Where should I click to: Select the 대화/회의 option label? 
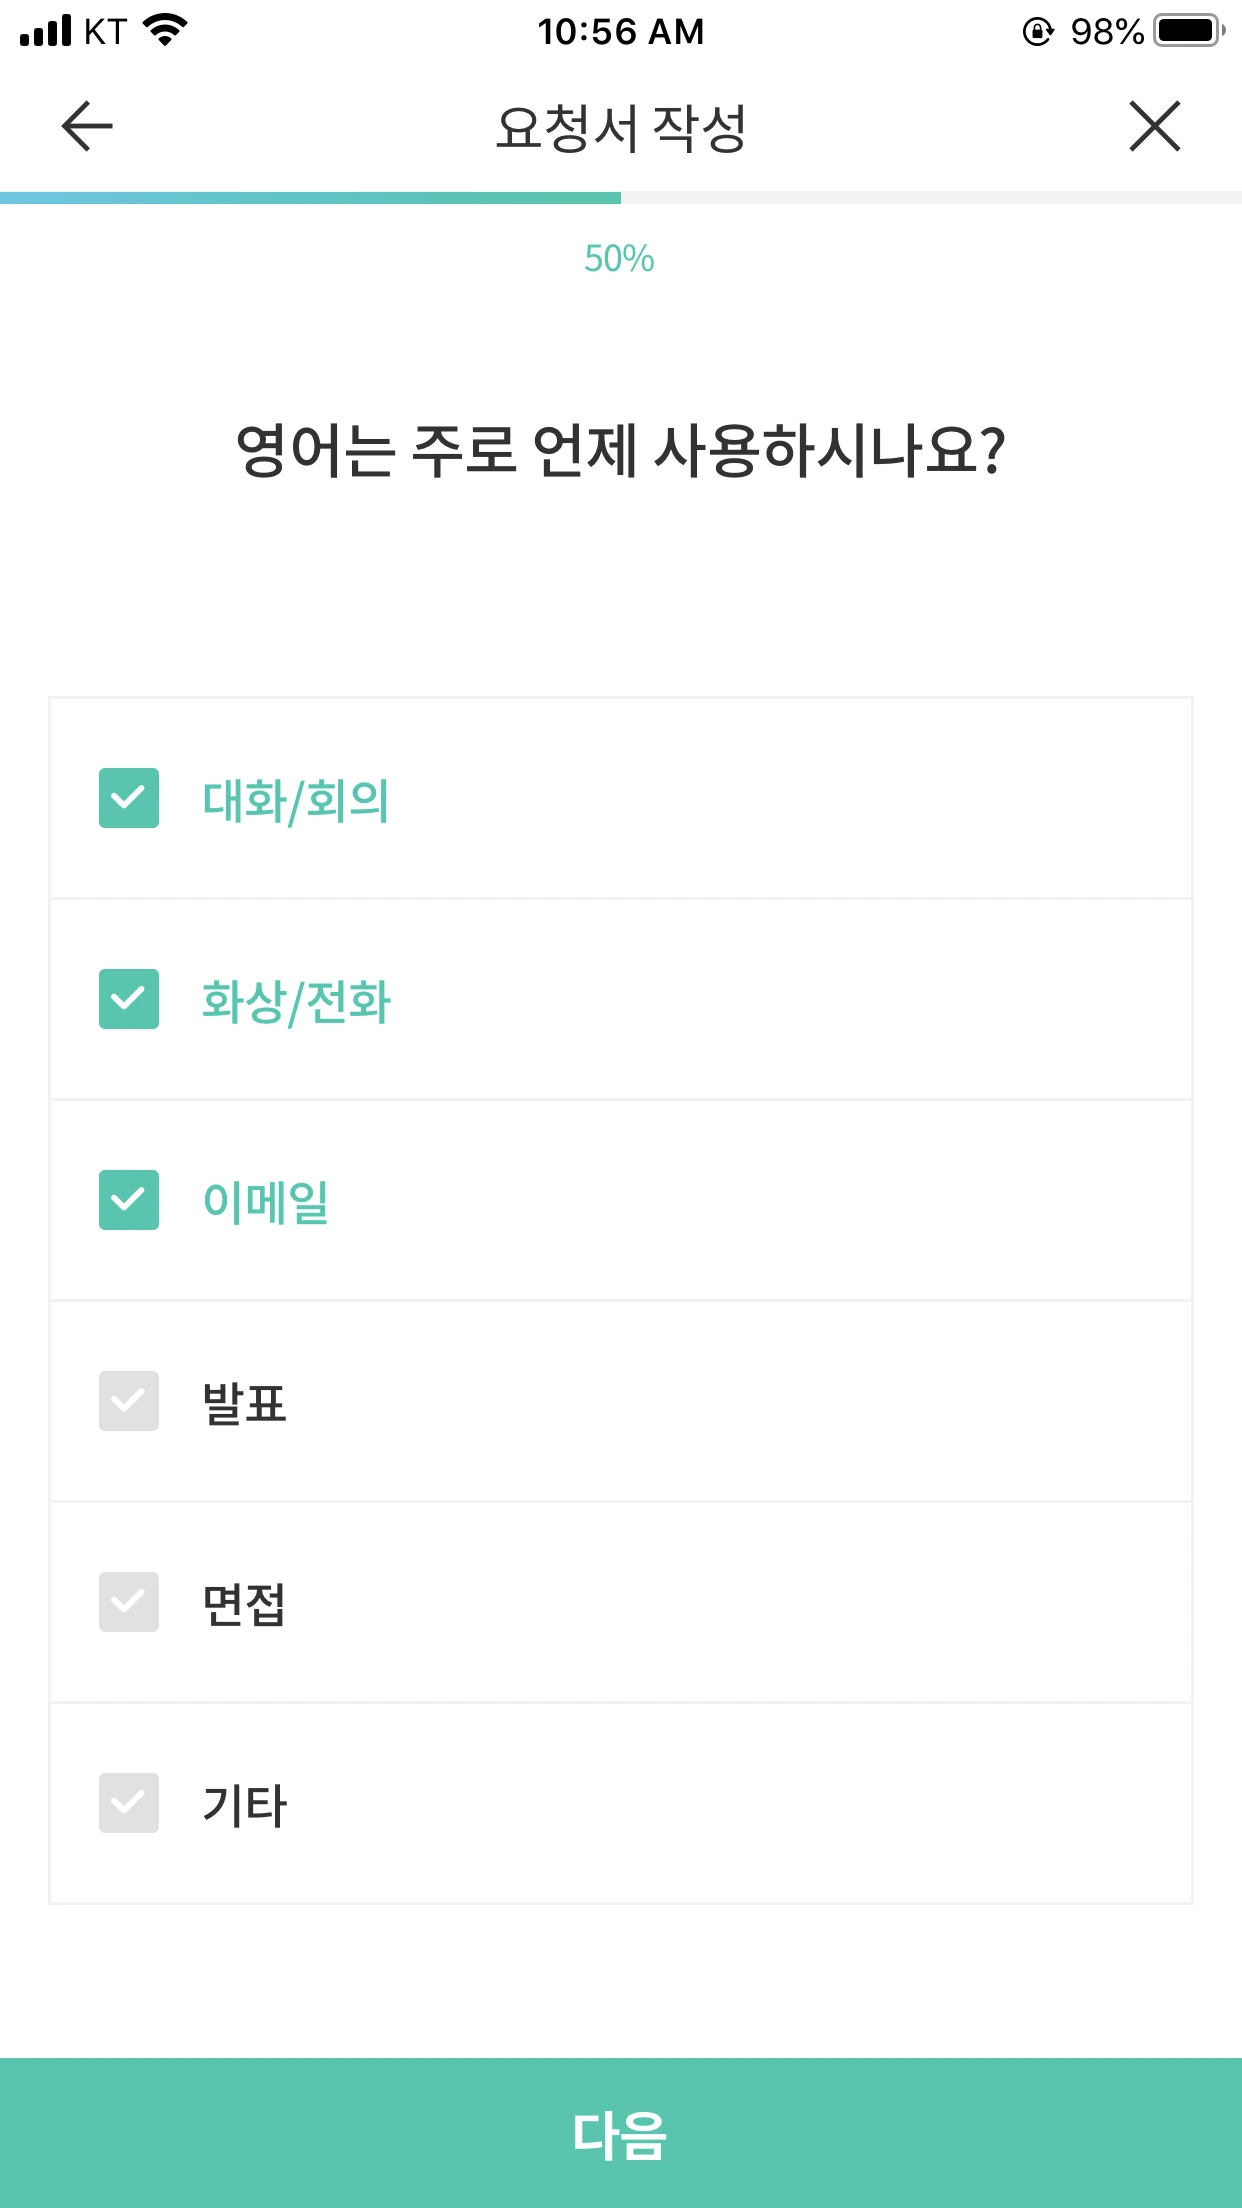[x=296, y=800]
